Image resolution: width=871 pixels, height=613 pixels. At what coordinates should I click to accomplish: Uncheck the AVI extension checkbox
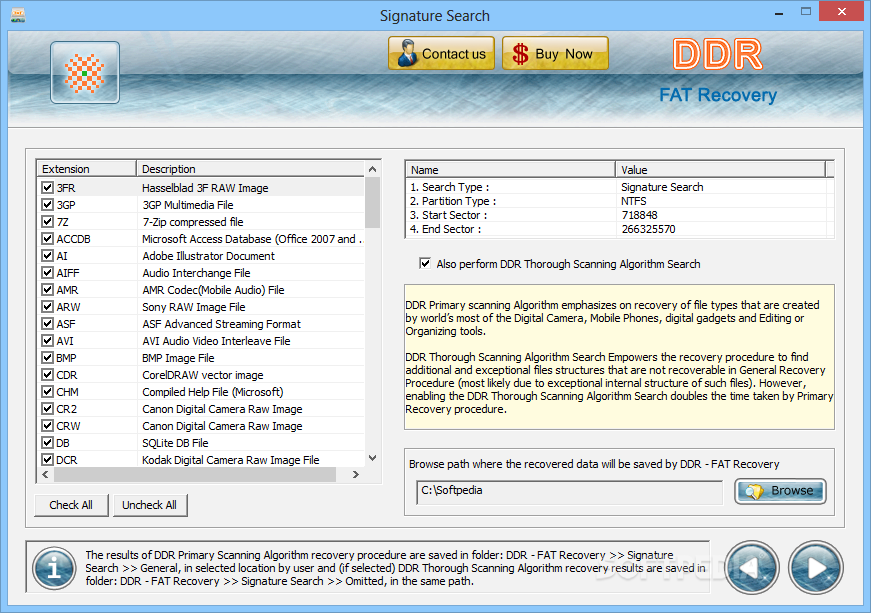click(48, 340)
